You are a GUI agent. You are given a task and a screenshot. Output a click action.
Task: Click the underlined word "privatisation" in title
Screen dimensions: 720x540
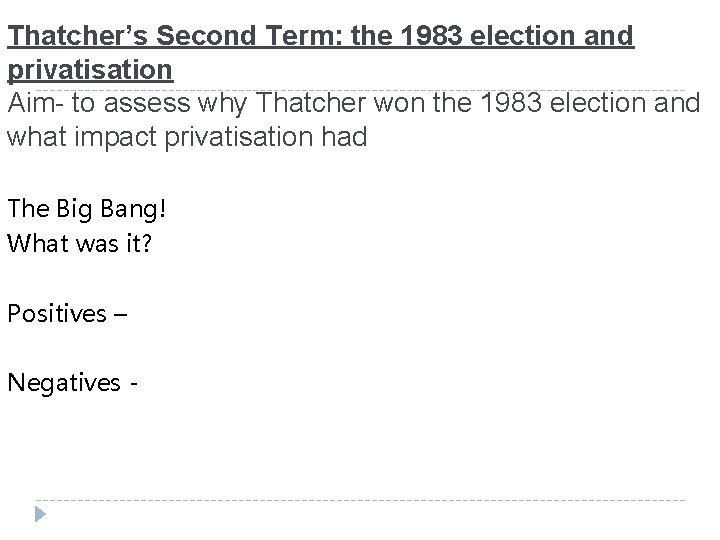click(x=90, y=71)
